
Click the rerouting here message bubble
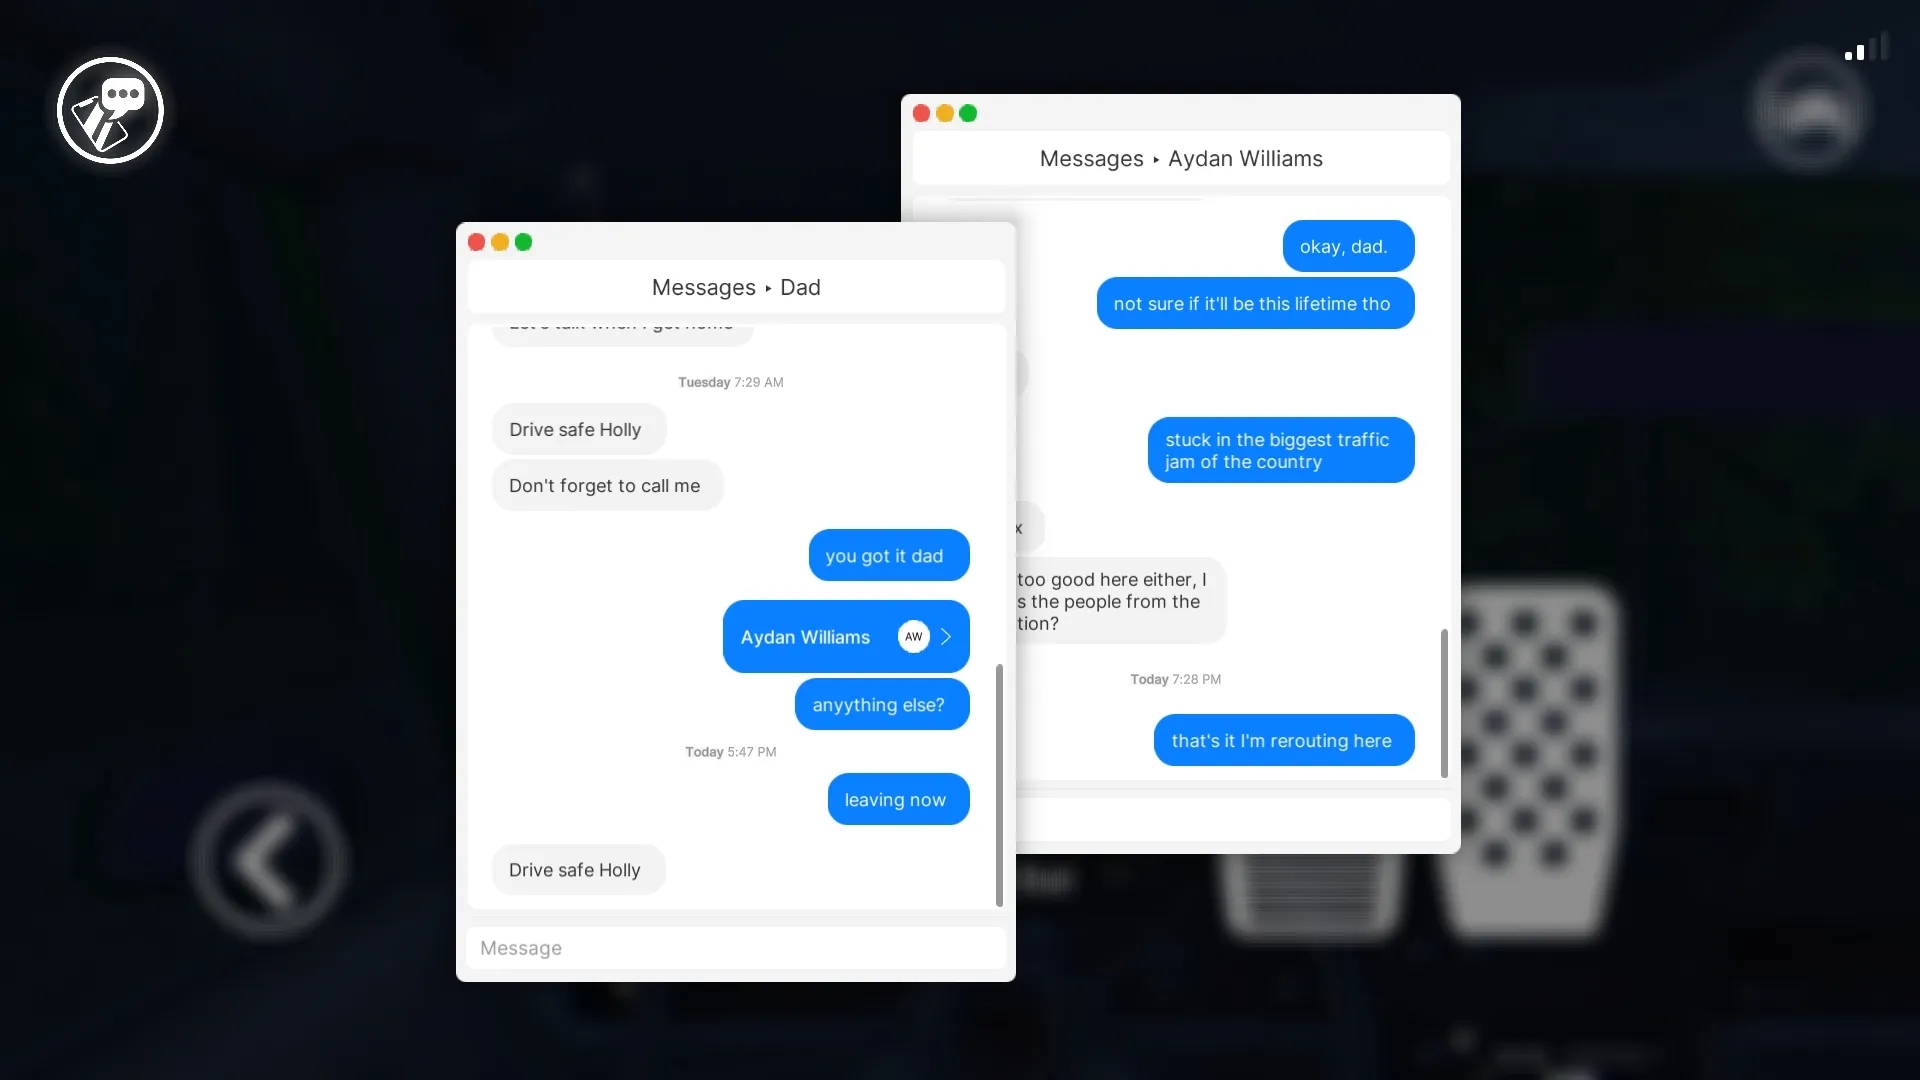coord(1282,738)
